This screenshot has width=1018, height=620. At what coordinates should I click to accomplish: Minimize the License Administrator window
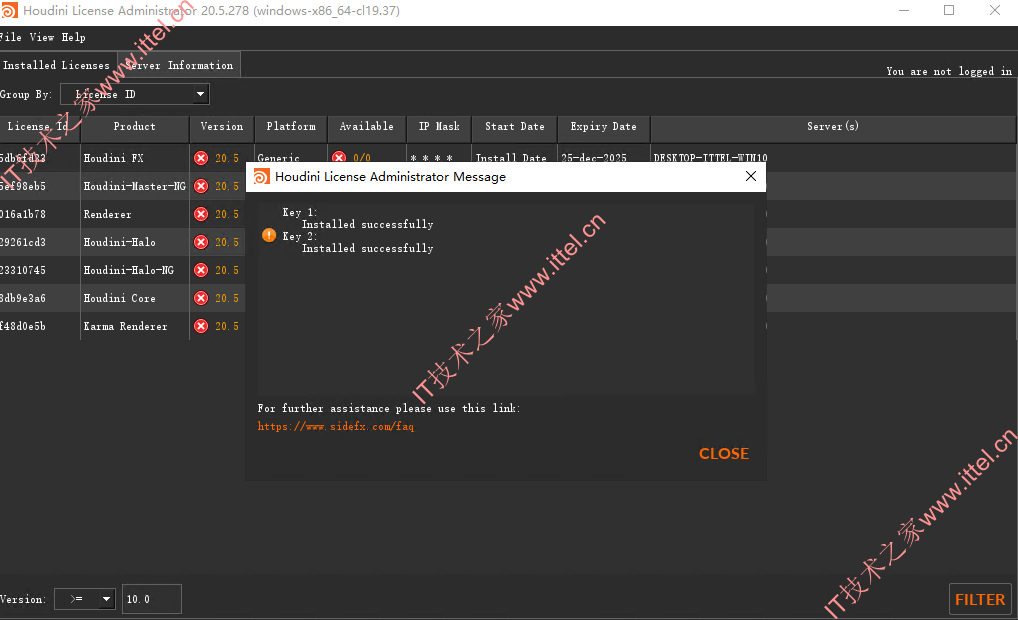(904, 10)
